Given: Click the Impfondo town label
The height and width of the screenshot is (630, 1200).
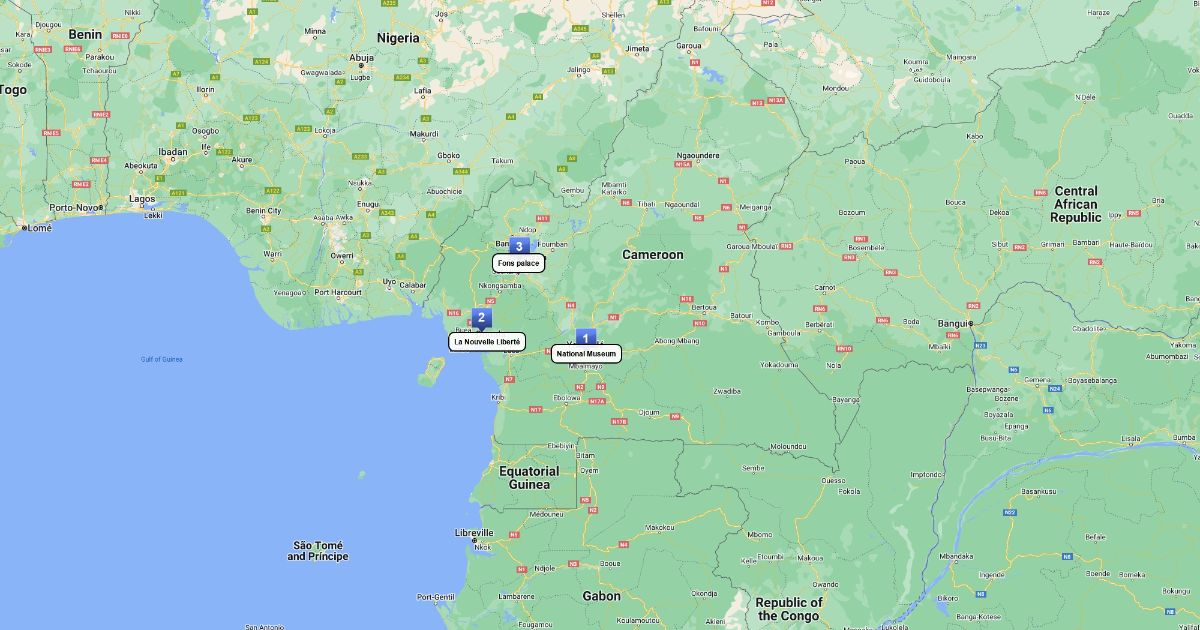Looking at the screenshot, I should [927, 474].
